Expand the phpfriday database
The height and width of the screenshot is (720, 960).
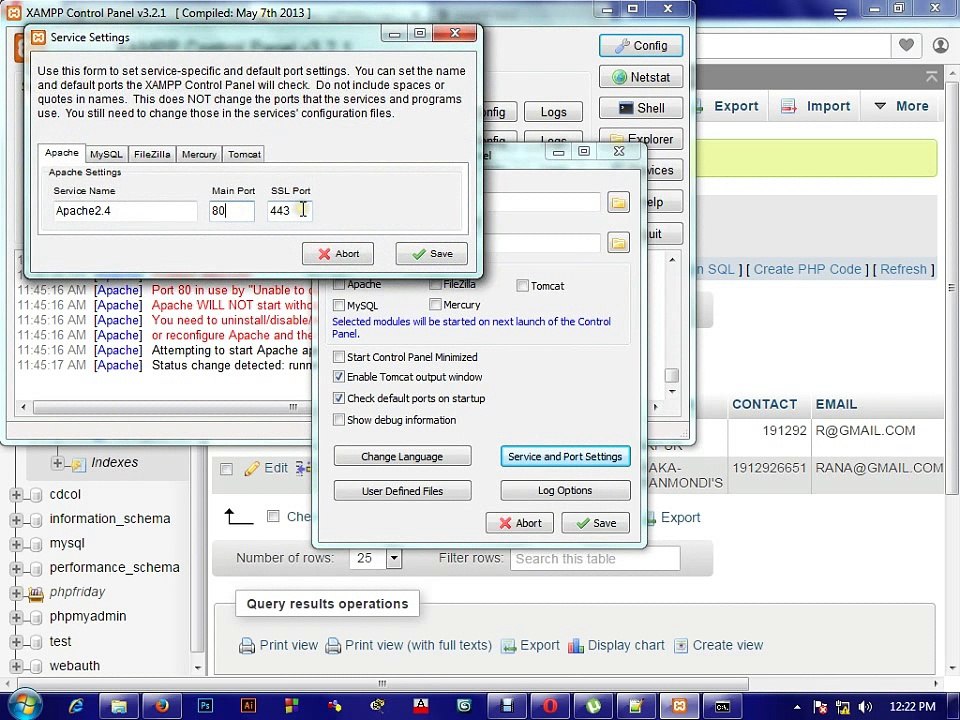pyautogui.click(x=16, y=593)
